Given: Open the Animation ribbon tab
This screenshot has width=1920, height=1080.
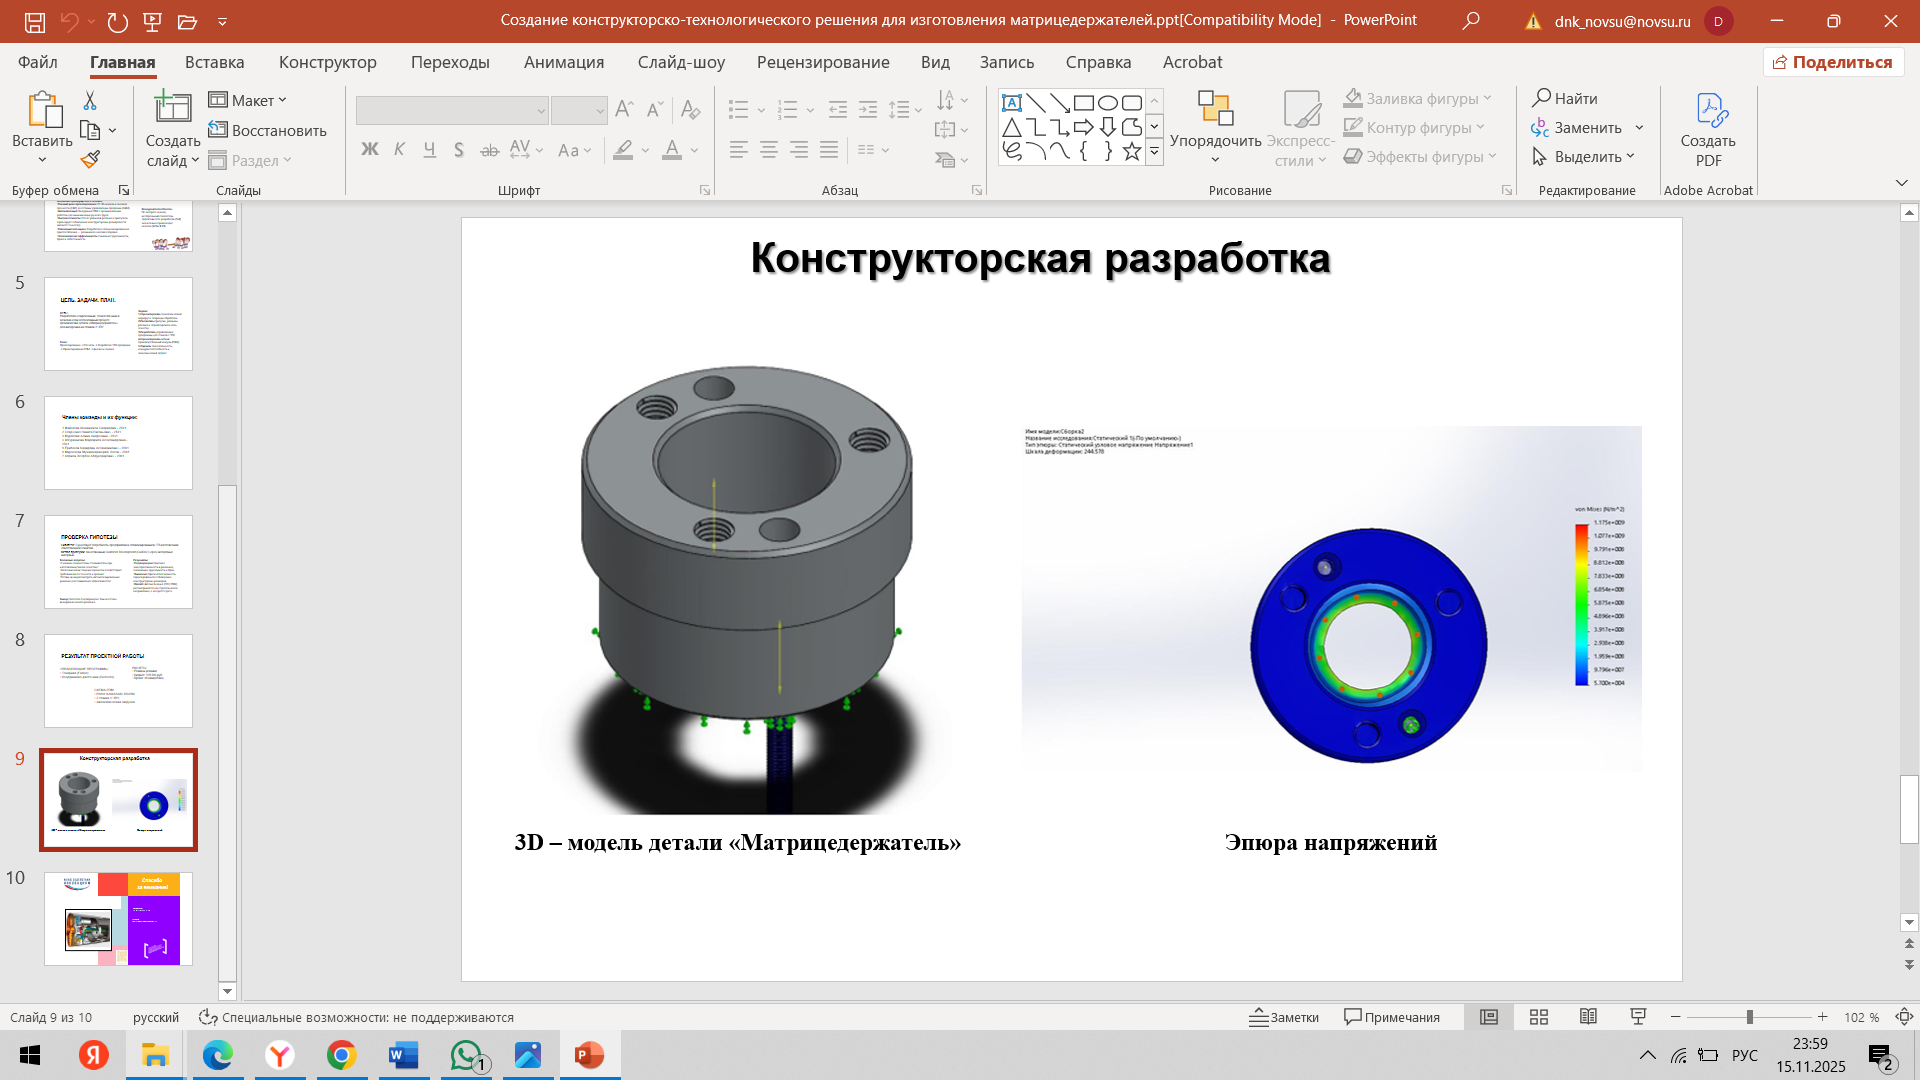Looking at the screenshot, I should 564,62.
